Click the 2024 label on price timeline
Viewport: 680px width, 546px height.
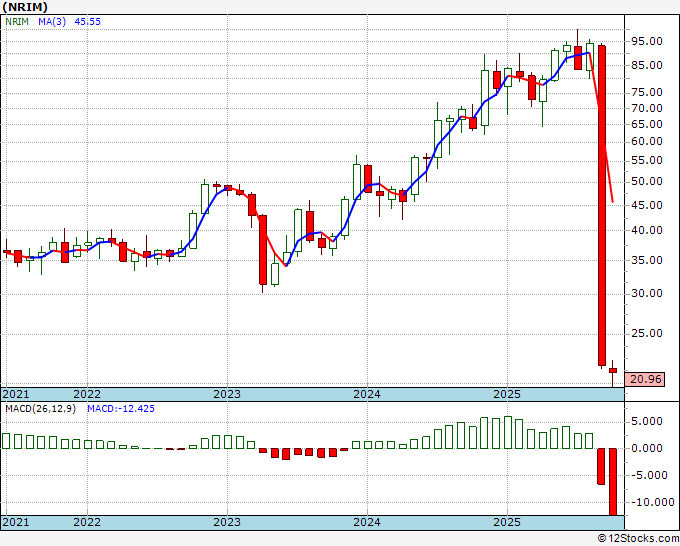coord(367,395)
